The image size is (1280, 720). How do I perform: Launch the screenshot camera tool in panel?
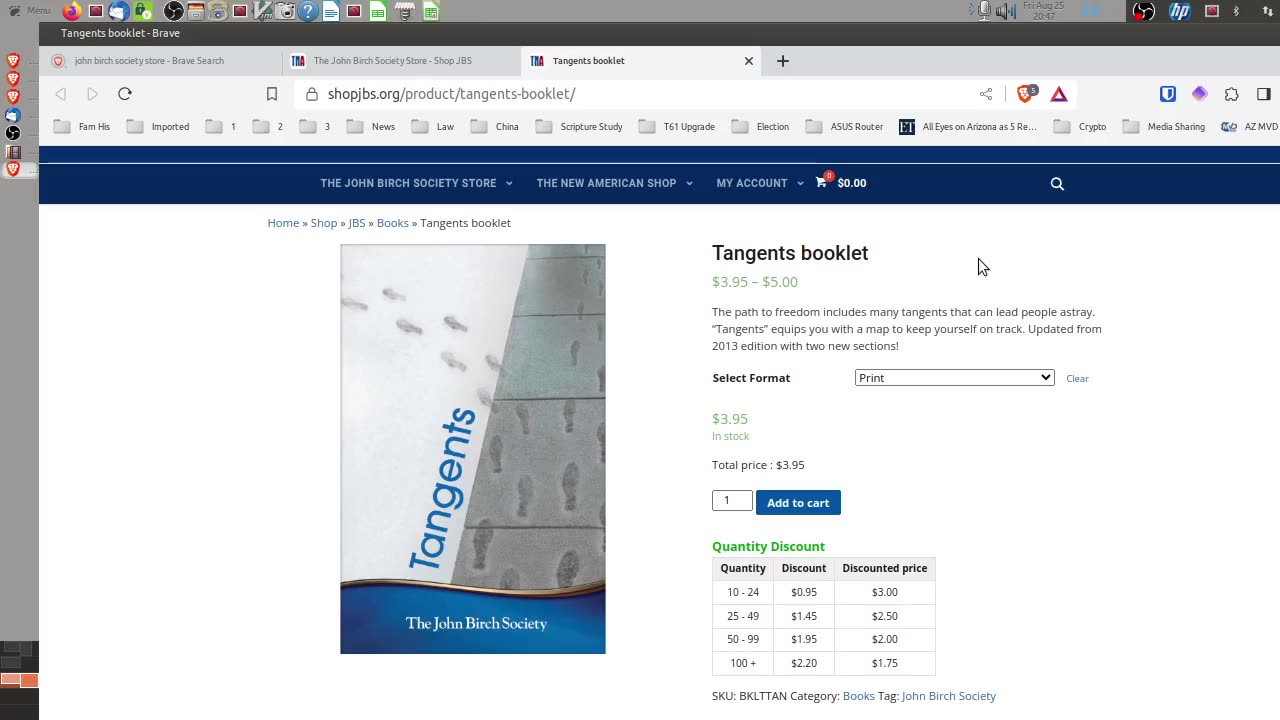click(286, 11)
